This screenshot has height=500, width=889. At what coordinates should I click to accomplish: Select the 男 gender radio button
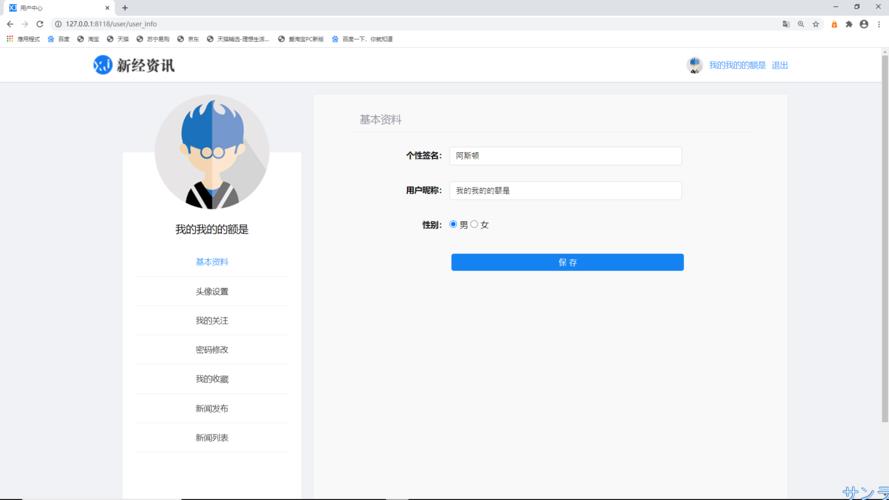coord(453,224)
